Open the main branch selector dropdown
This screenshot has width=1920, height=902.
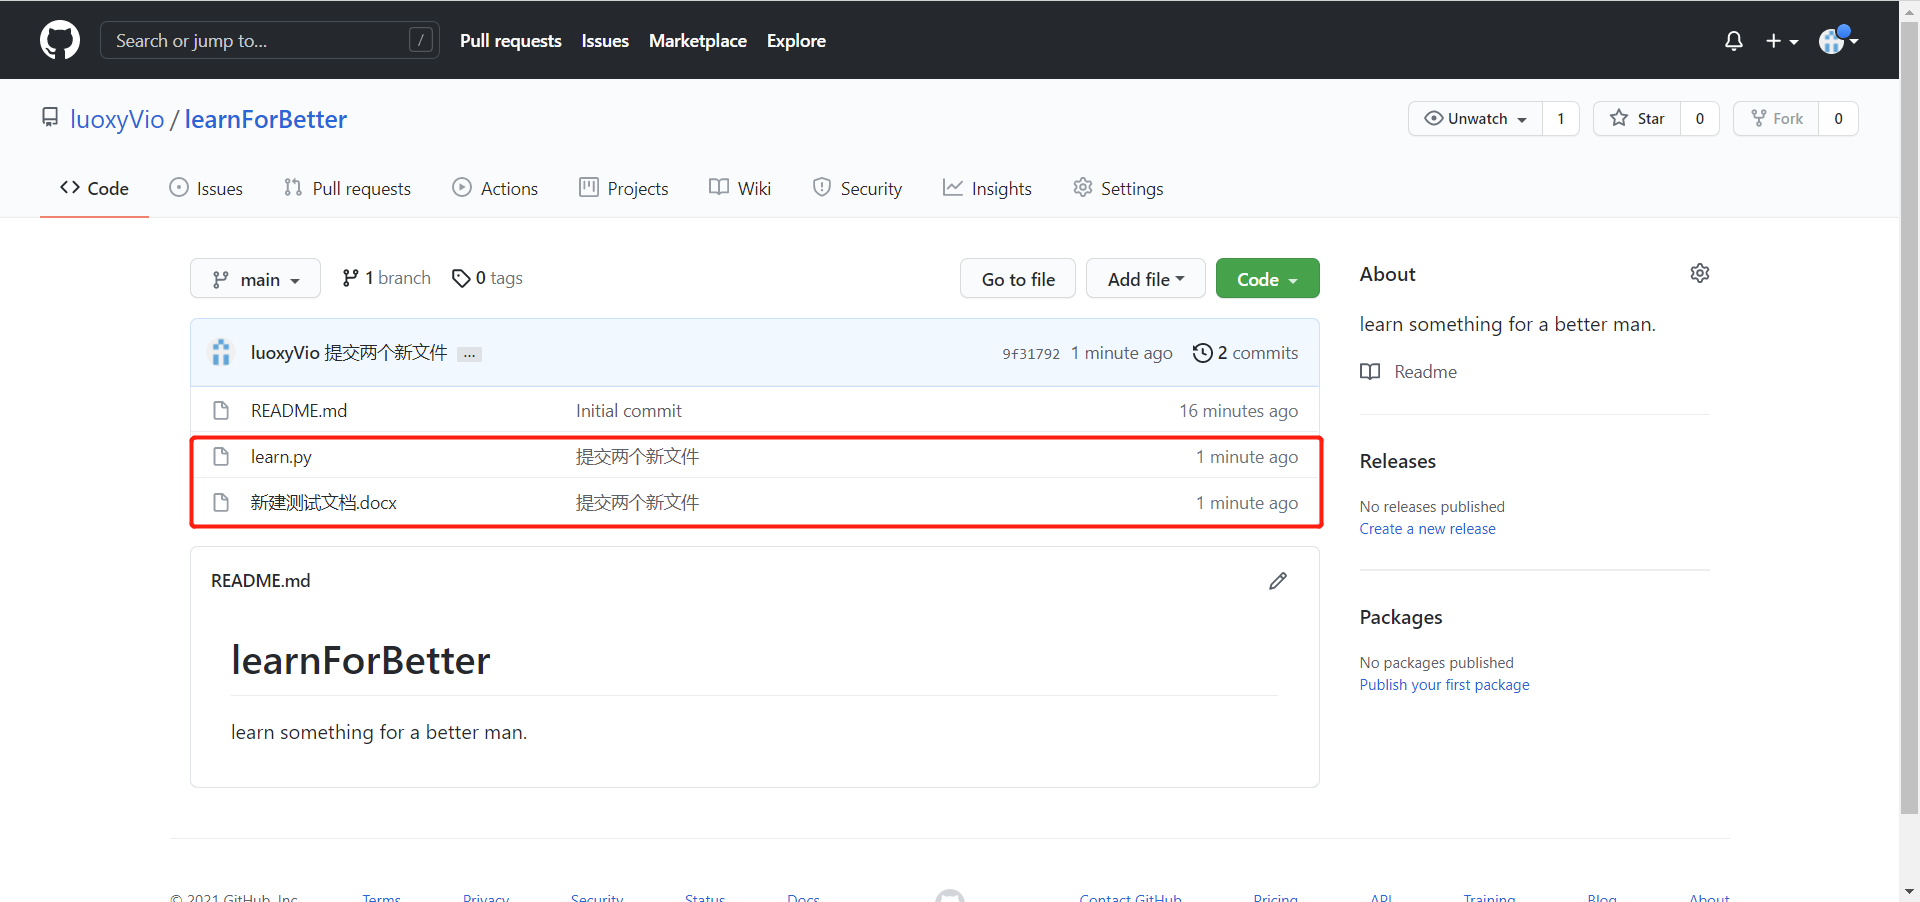pos(255,279)
